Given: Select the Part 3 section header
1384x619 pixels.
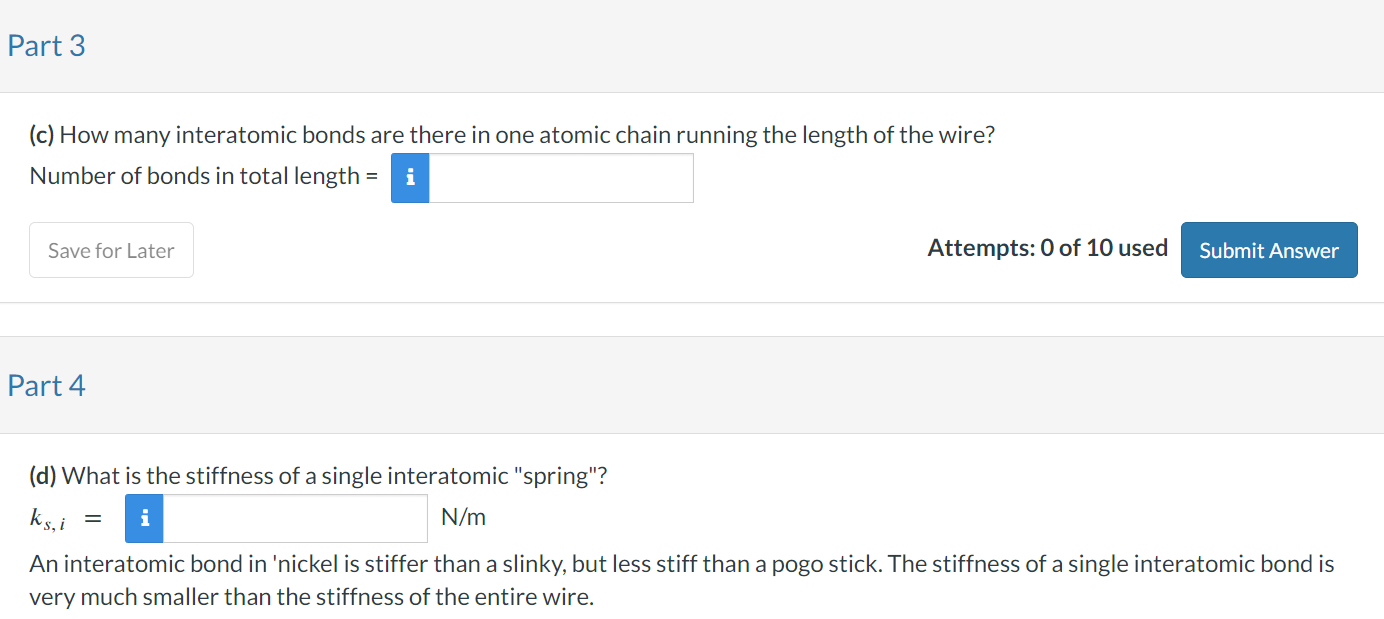Looking at the screenshot, I should tap(46, 45).
